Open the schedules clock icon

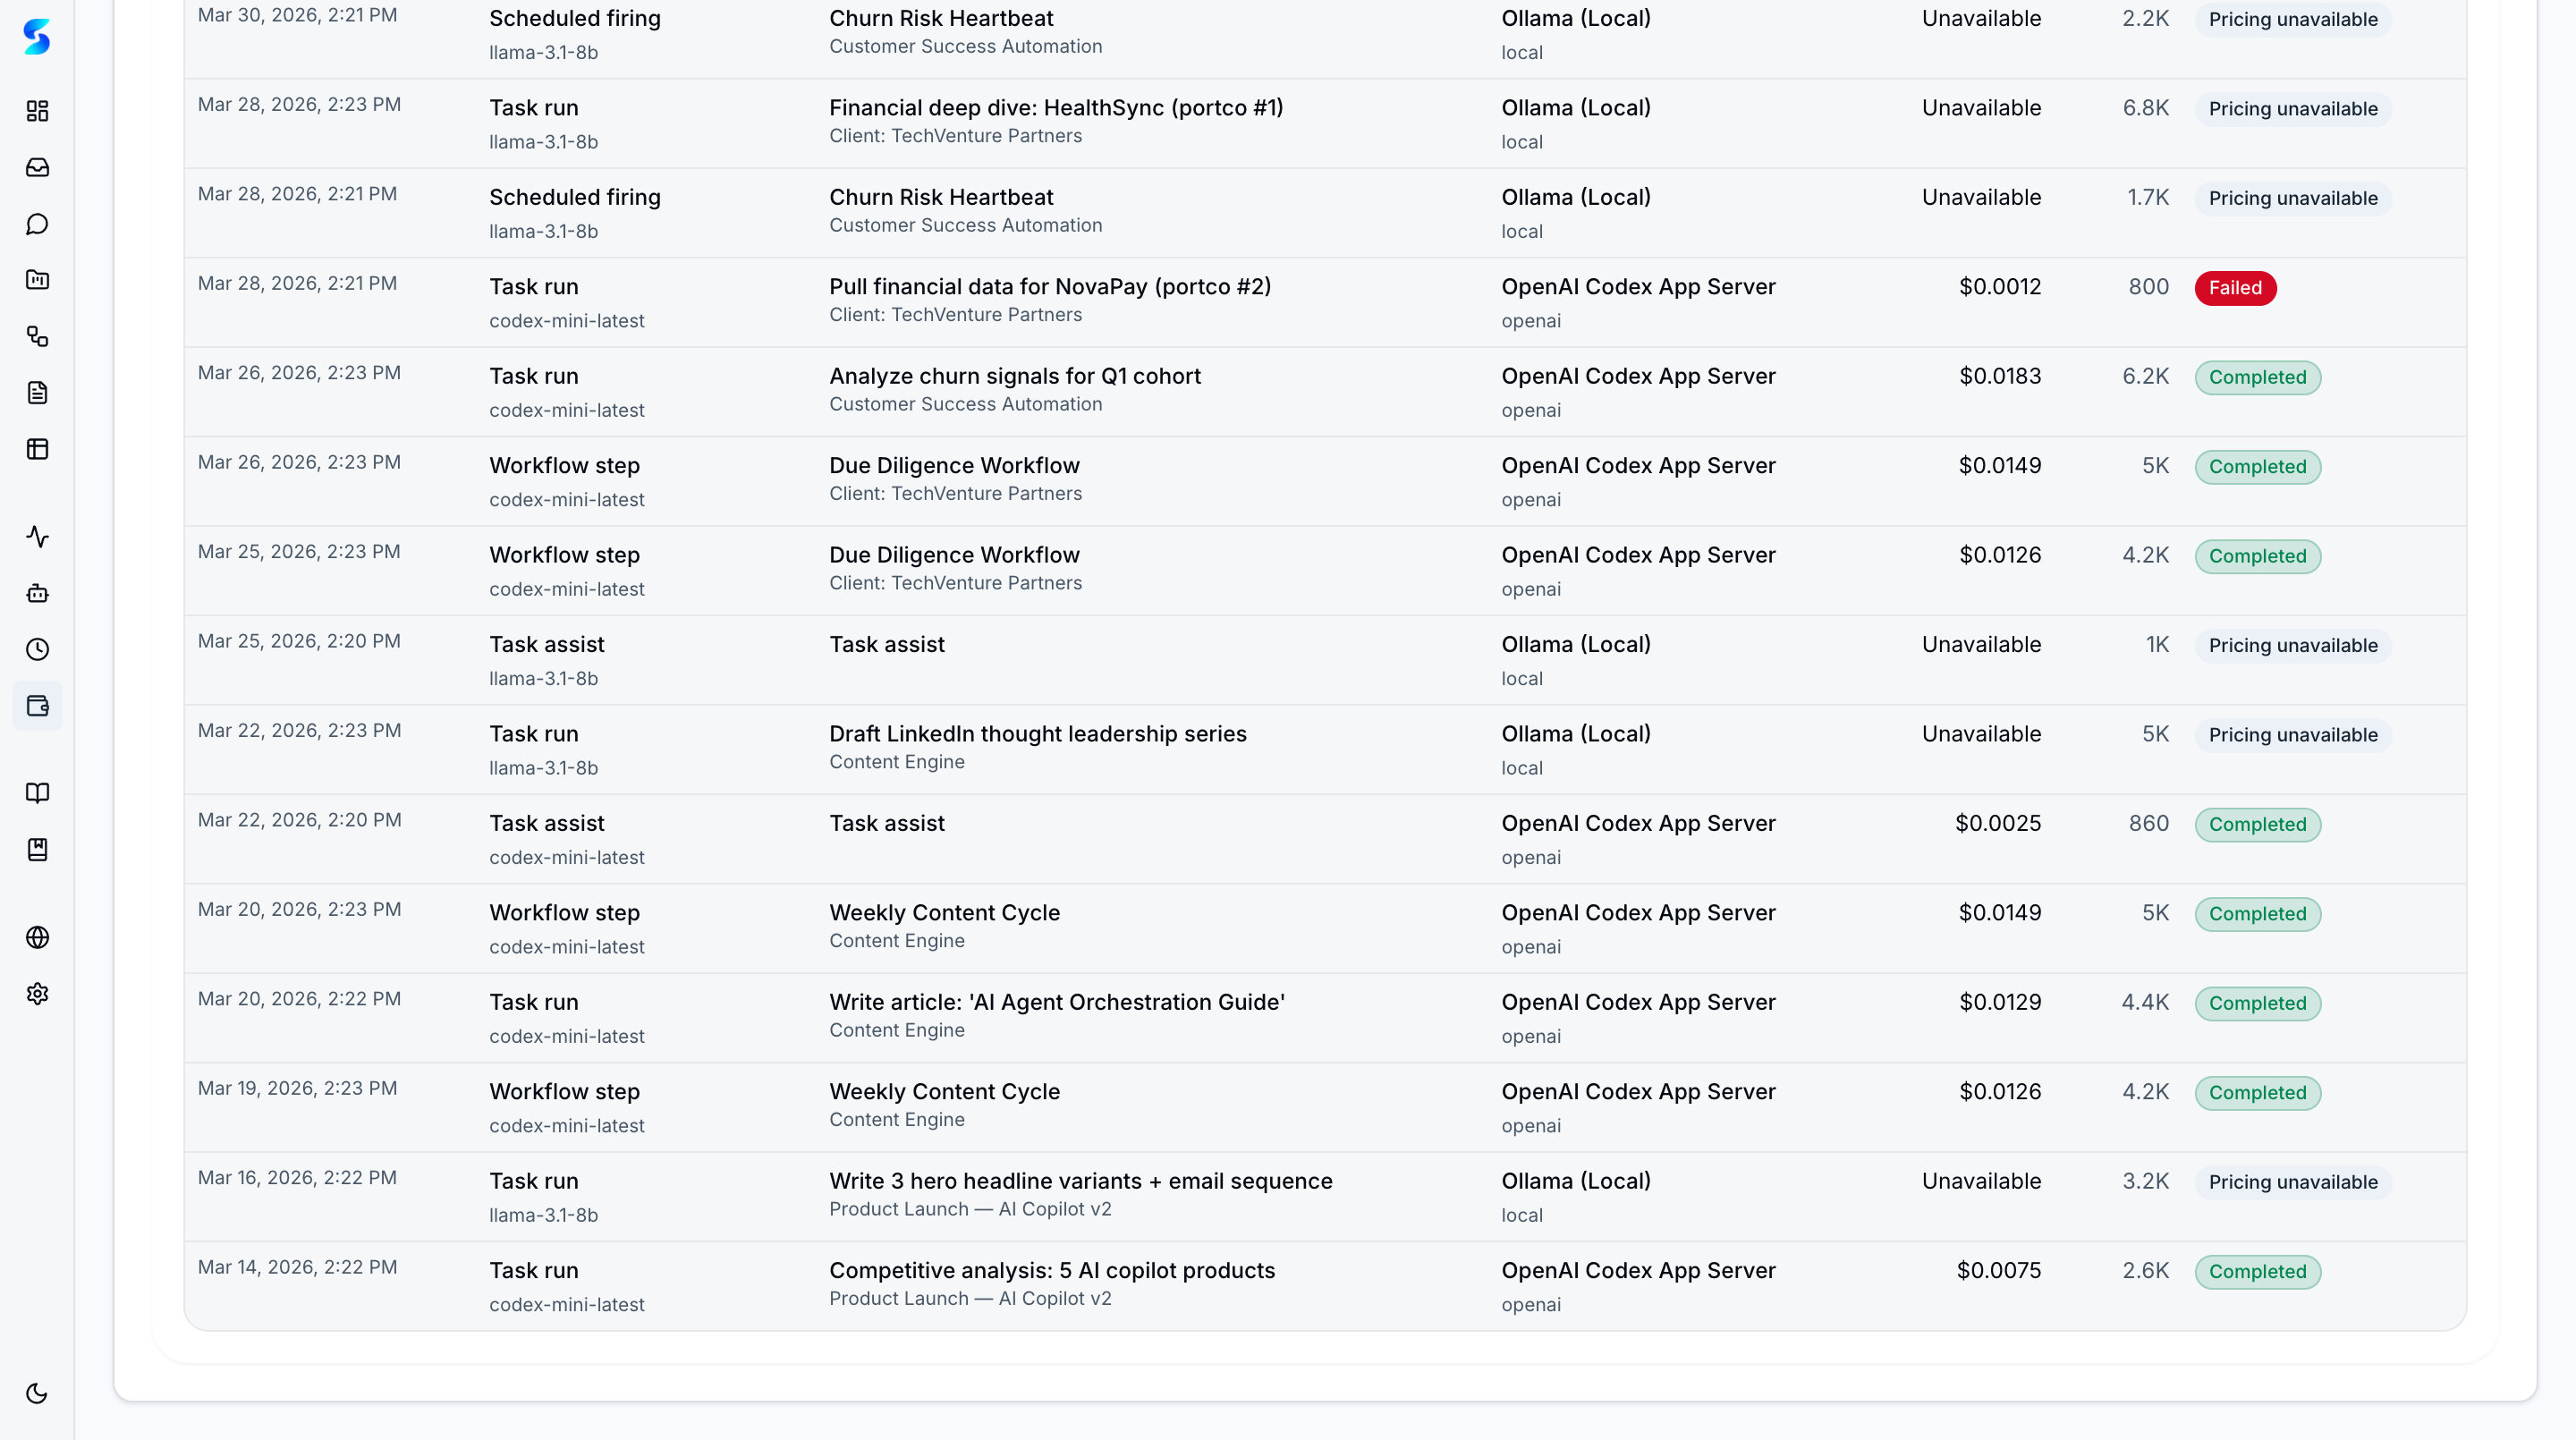[37, 650]
